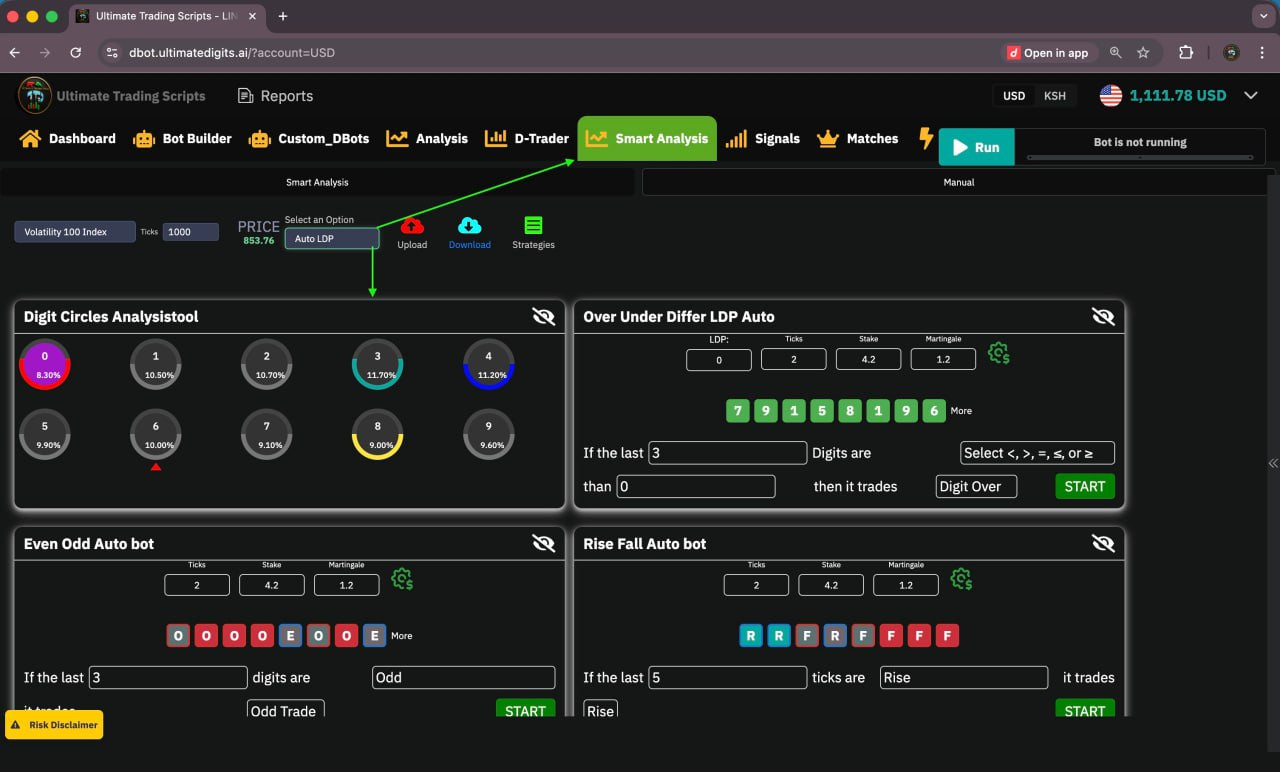Open Rise Fall bot money settings gear
The image size is (1280, 772).
click(x=961, y=579)
